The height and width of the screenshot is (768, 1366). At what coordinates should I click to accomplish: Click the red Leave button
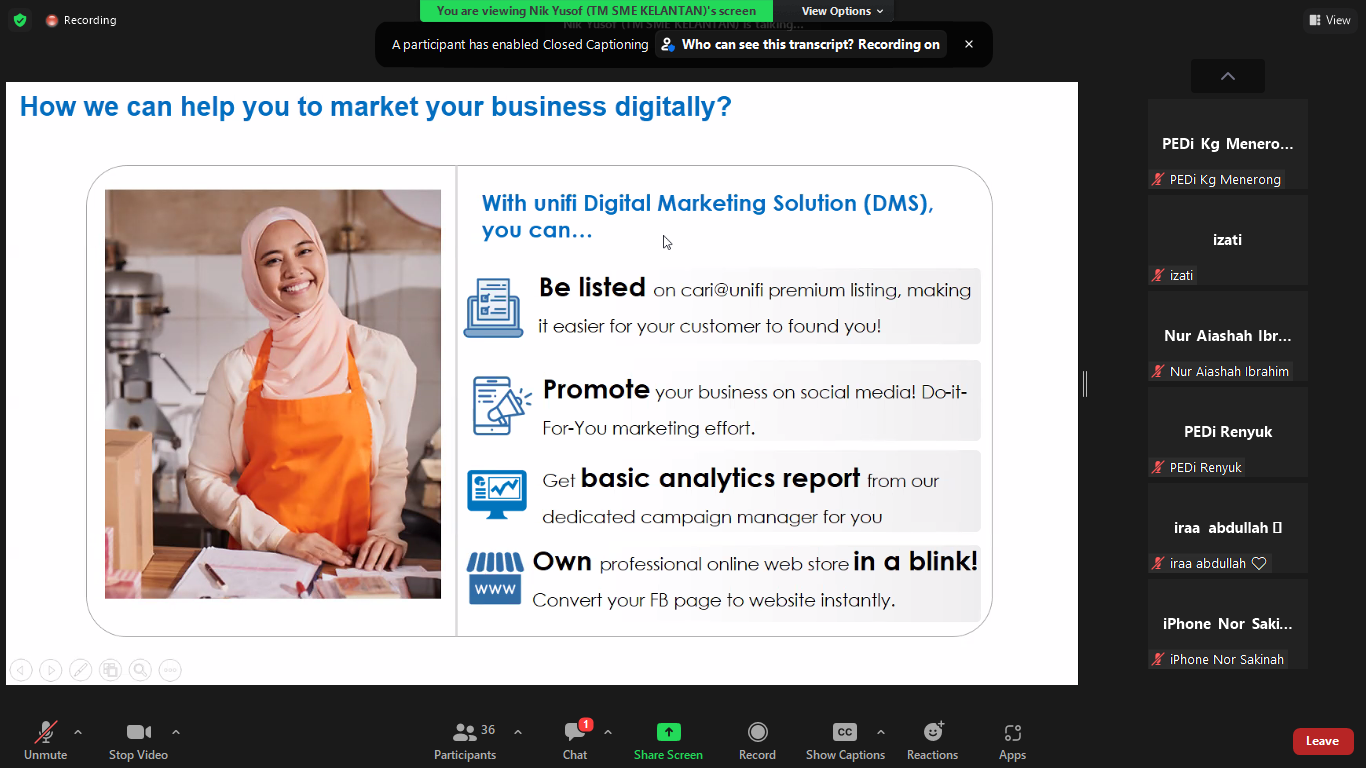coord(1322,741)
